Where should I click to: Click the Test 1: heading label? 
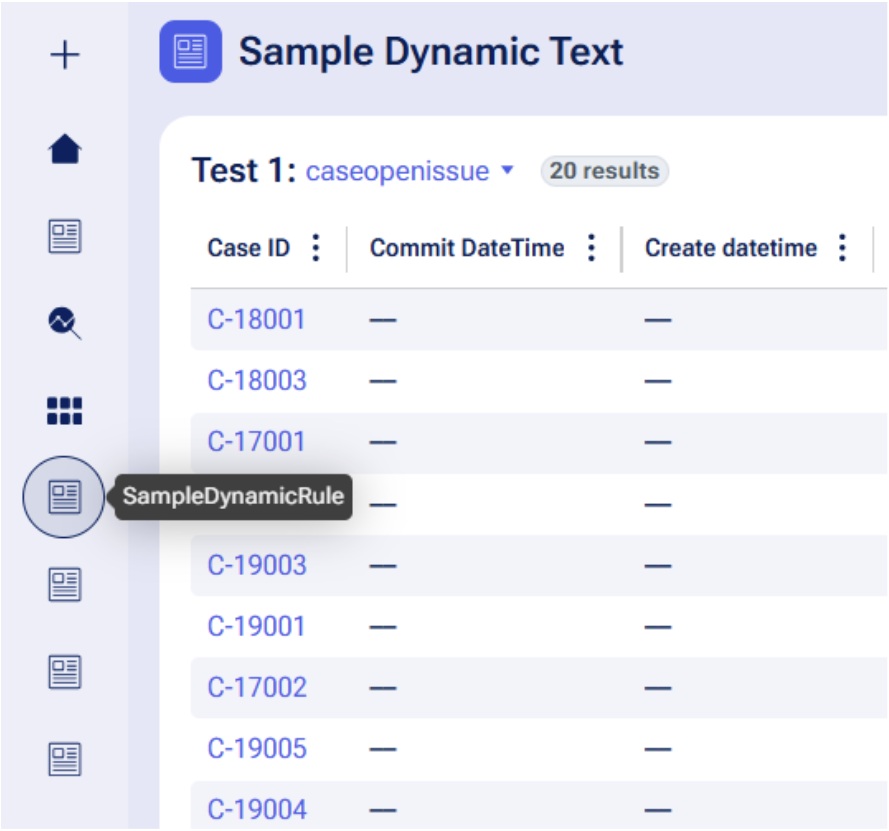tap(244, 170)
